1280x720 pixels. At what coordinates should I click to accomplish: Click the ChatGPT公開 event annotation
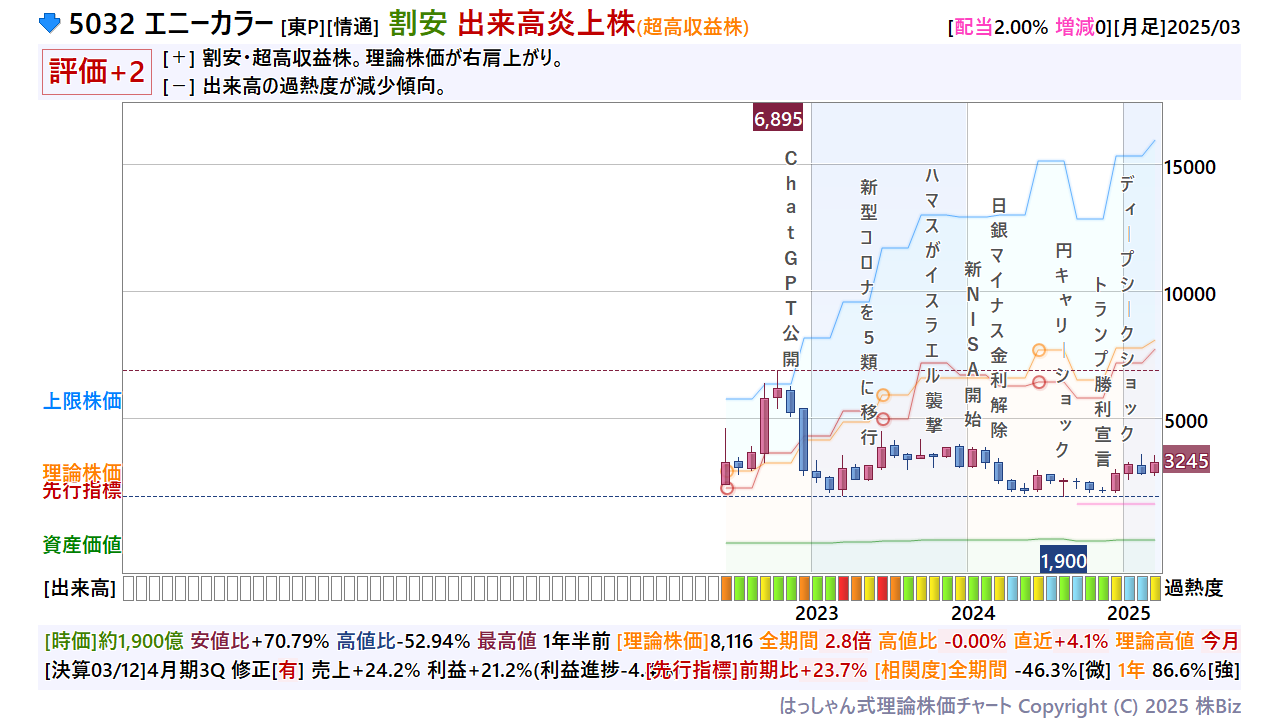coord(790,258)
